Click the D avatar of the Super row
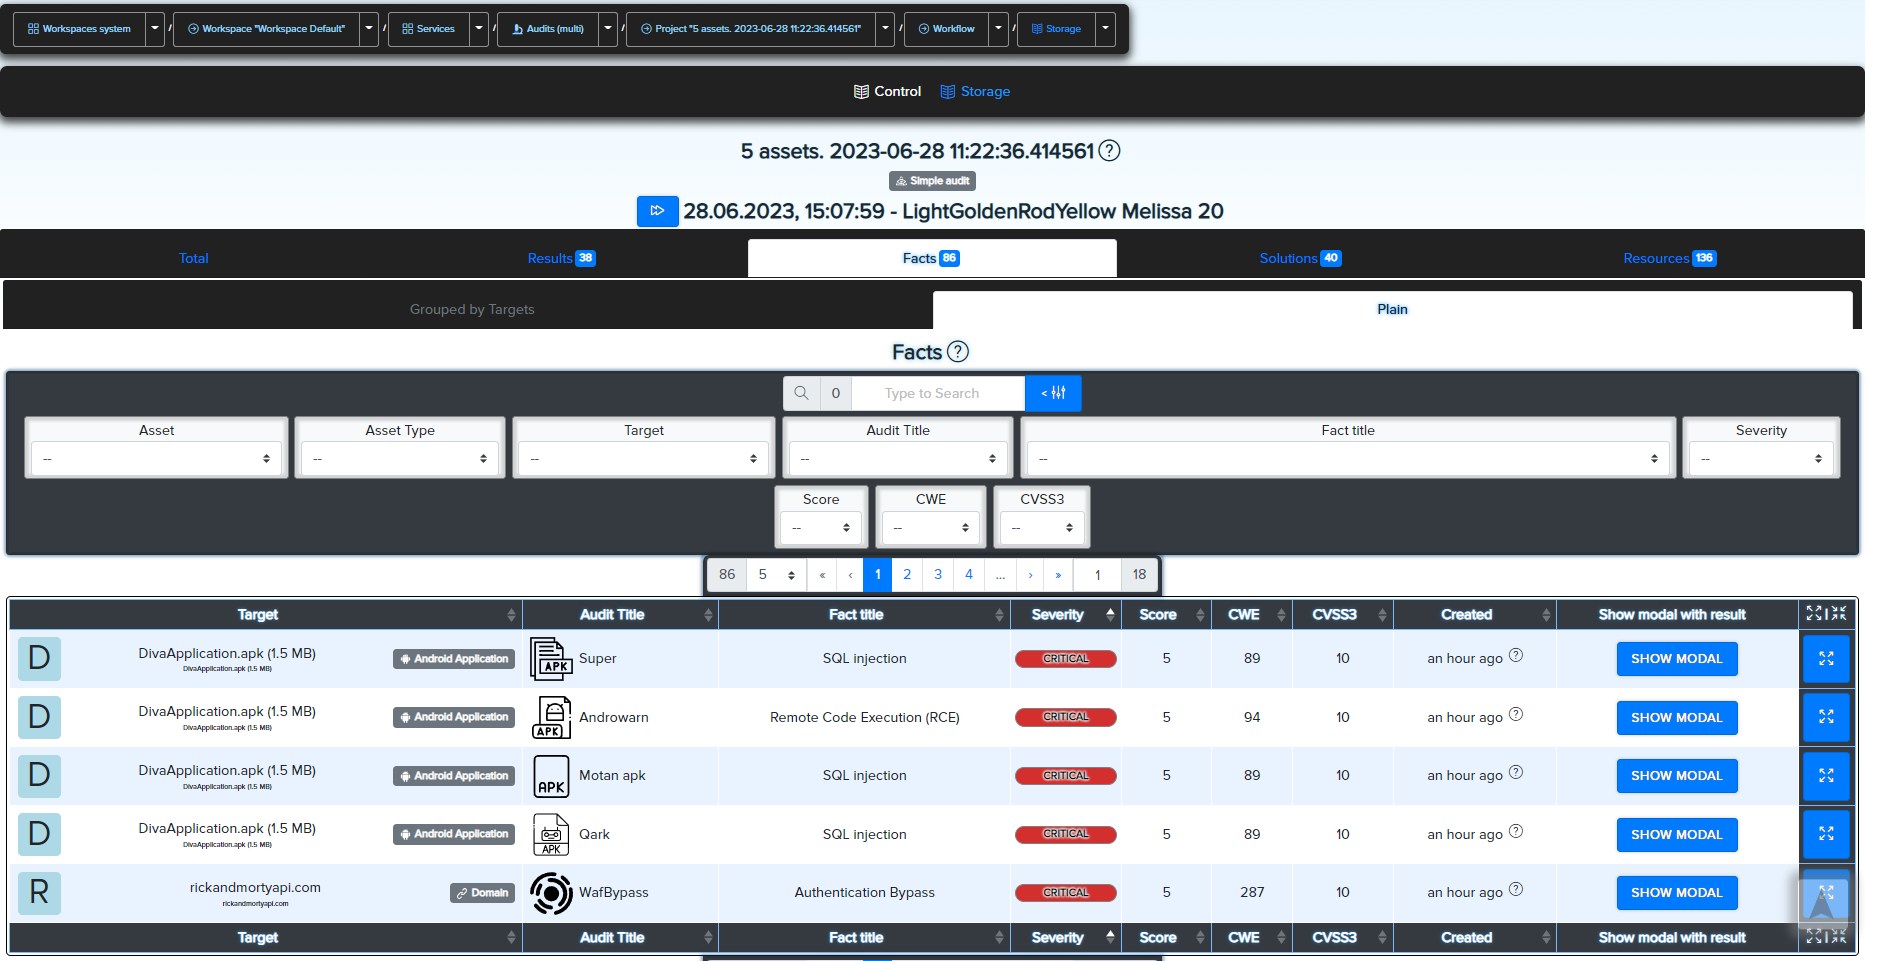 click(x=39, y=659)
